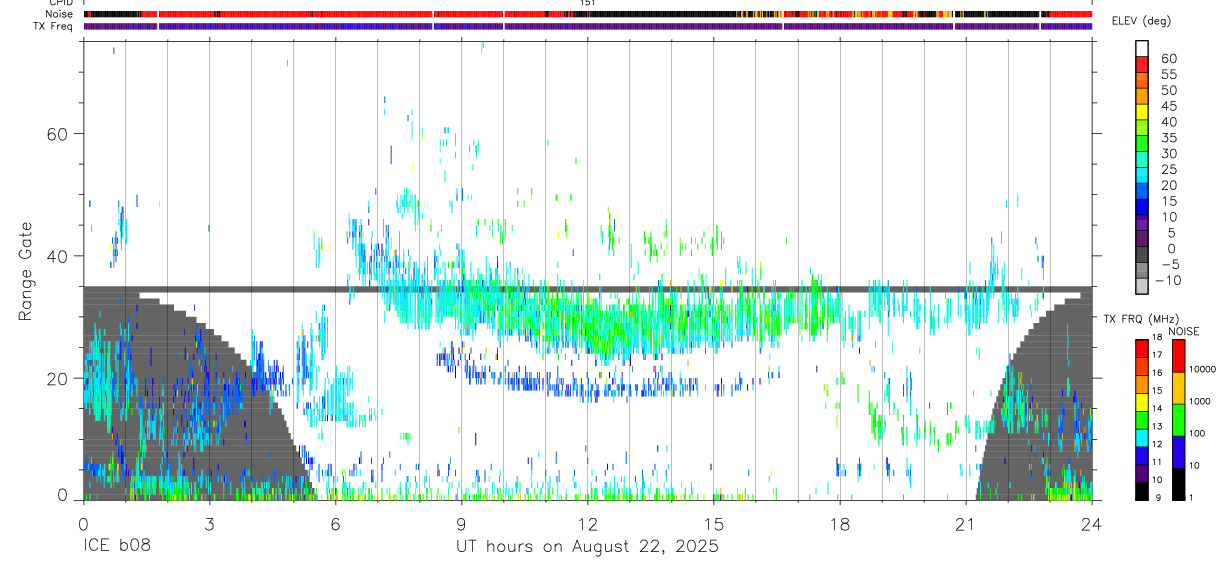
Task: Select the blue segment of the NOISE colorbar
Action: click(x=1178, y=452)
